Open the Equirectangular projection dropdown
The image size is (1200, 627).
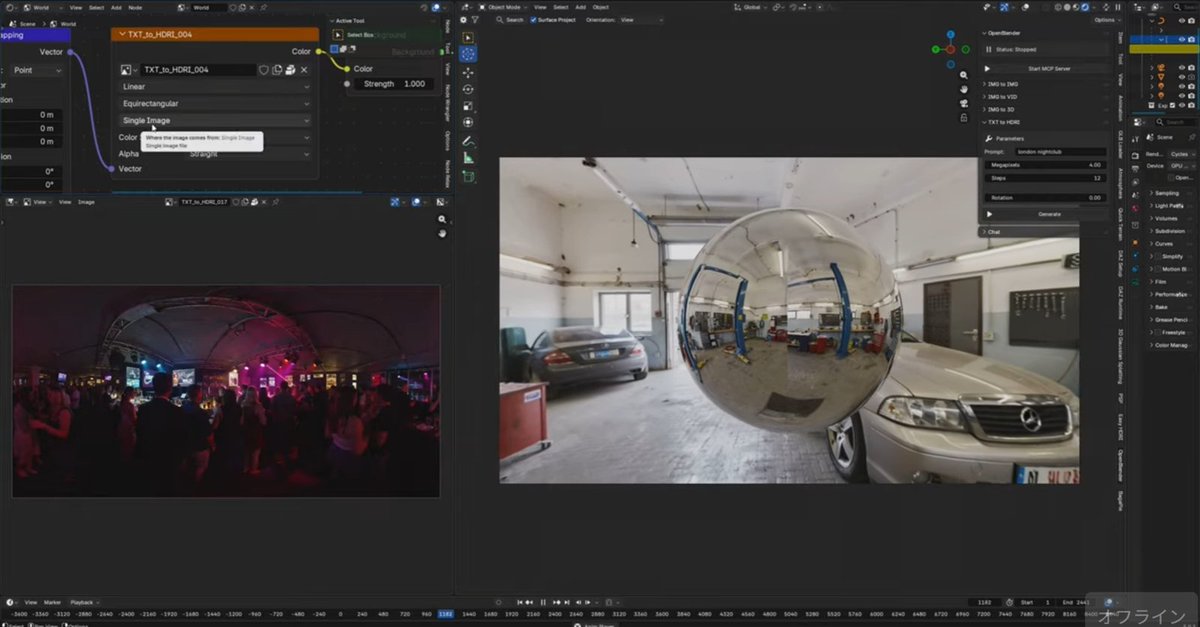[215, 104]
